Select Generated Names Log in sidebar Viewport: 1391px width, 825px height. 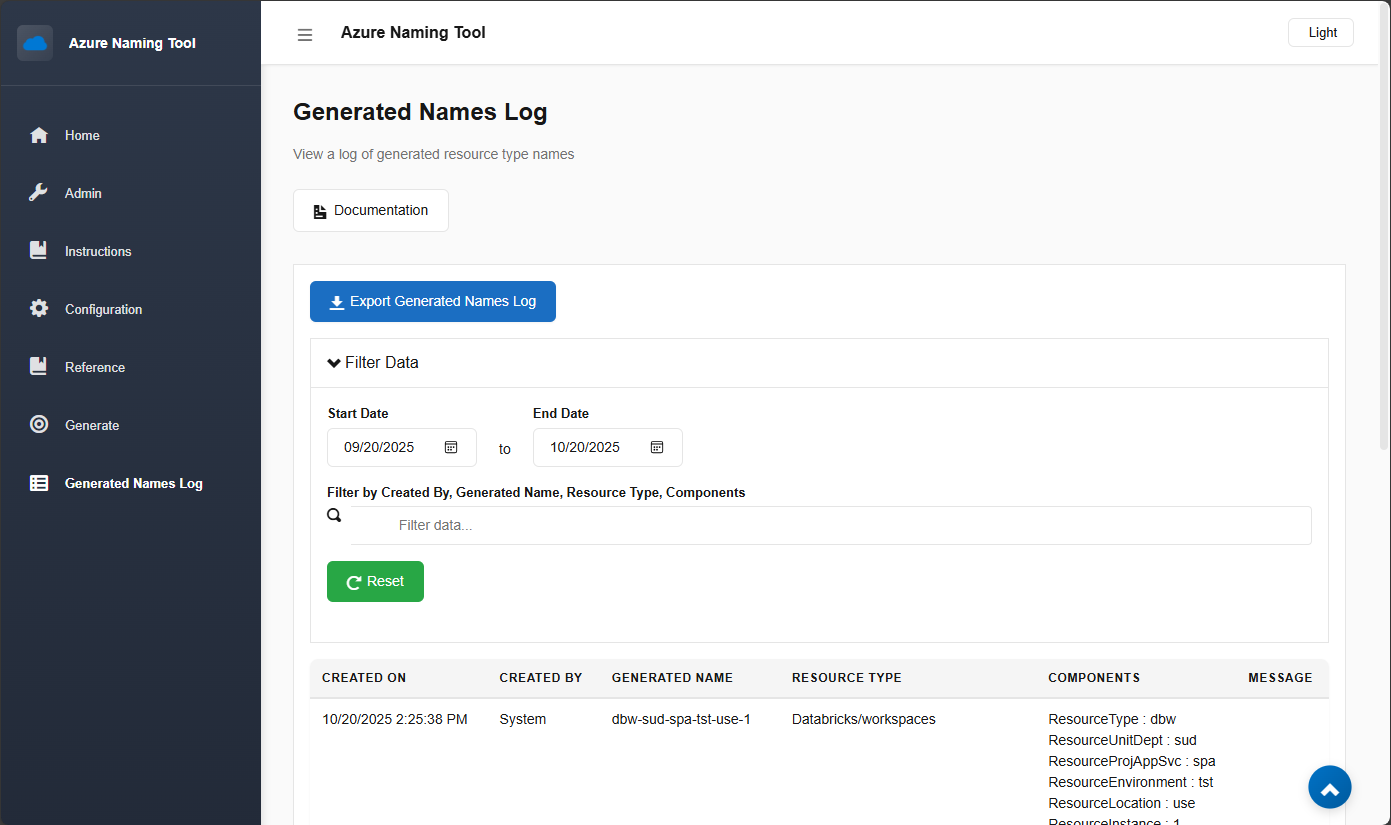click(133, 483)
